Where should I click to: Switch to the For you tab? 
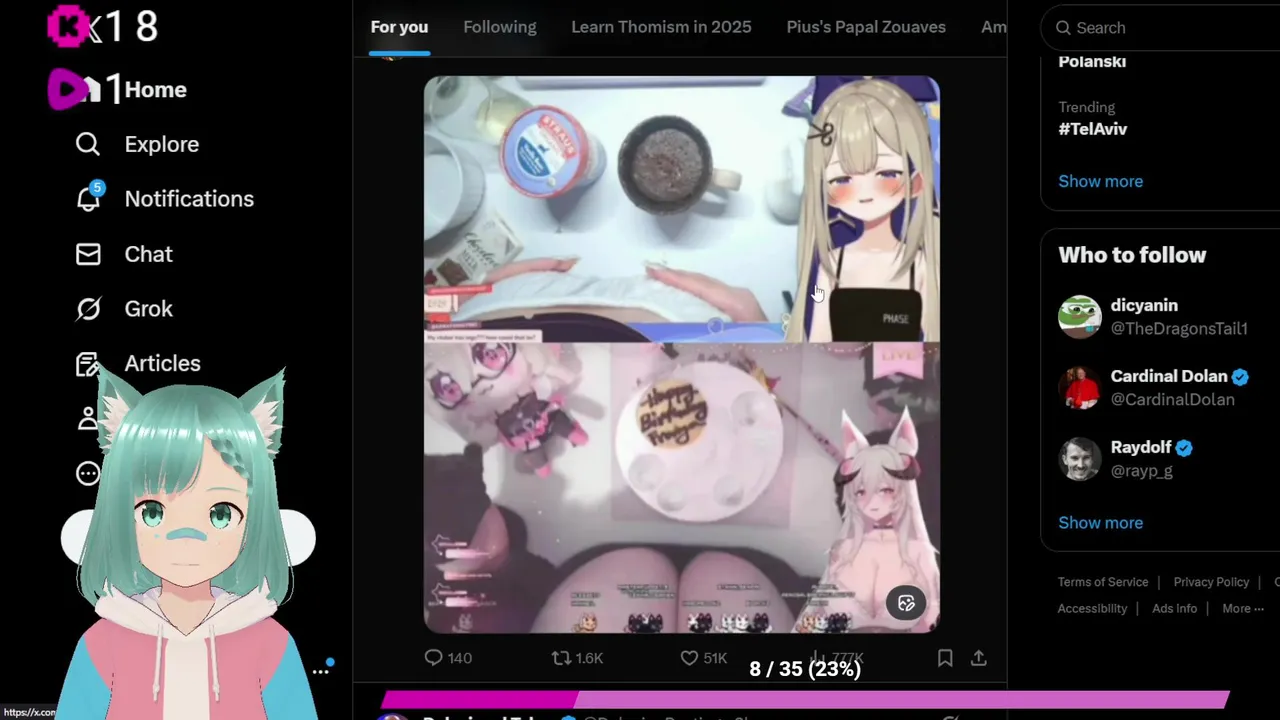pyautogui.click(x=399, y=27)
